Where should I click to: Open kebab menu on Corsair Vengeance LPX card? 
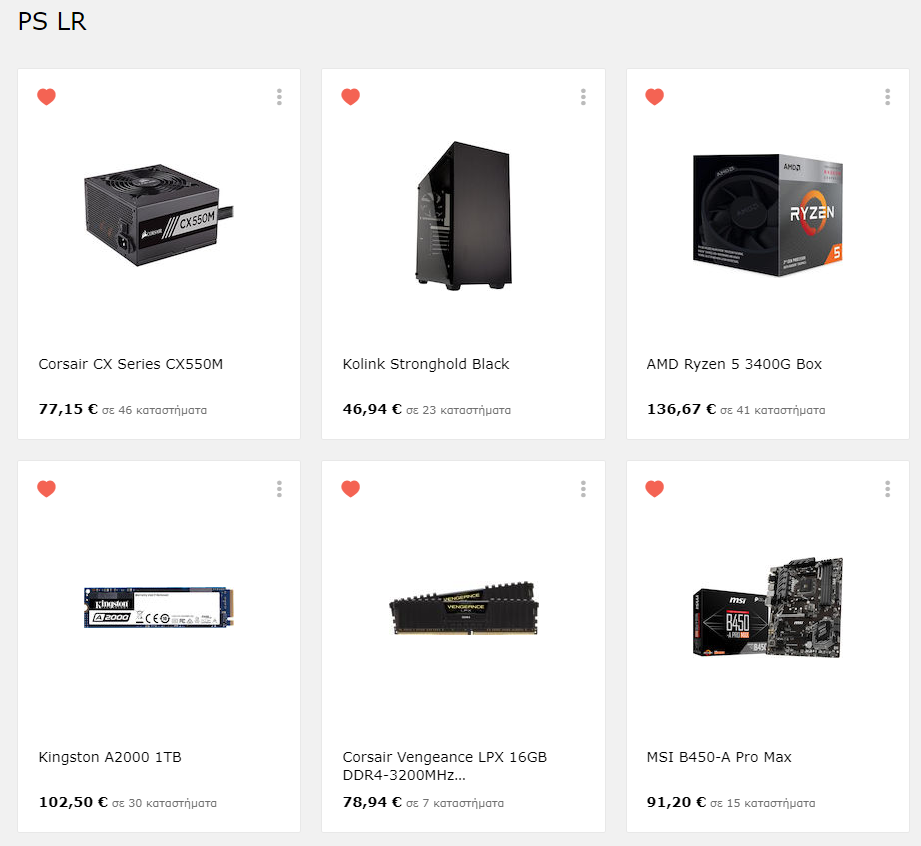tap(583, 489)
